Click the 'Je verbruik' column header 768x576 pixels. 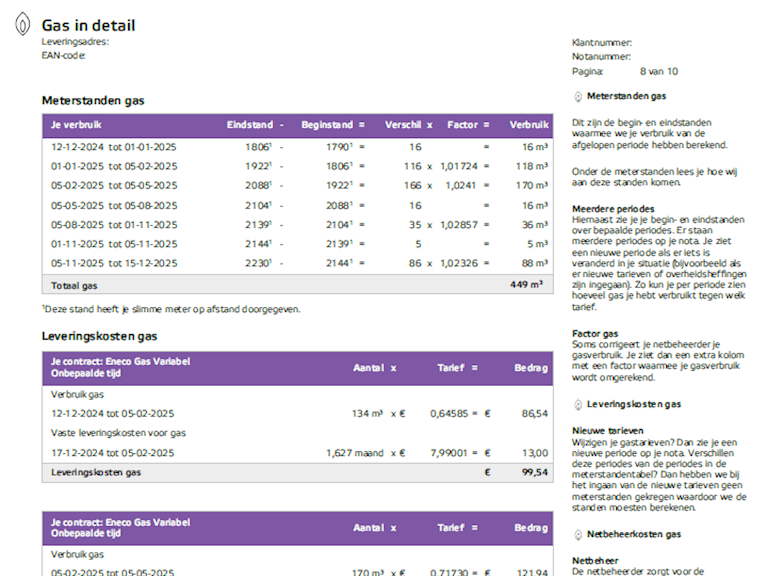click(x=76, y=125)
